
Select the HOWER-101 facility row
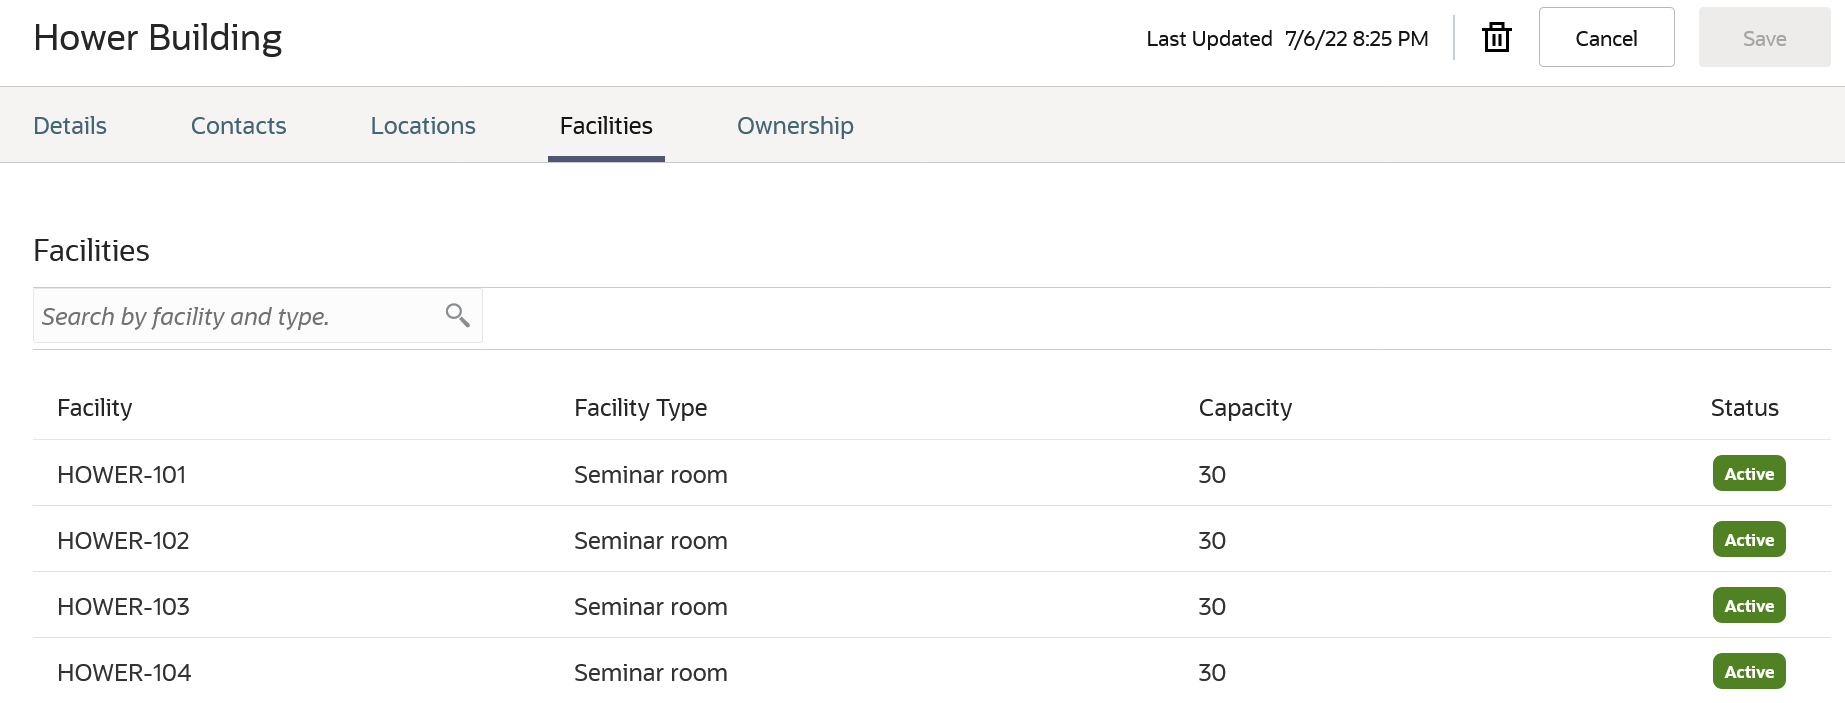(122, 475)
